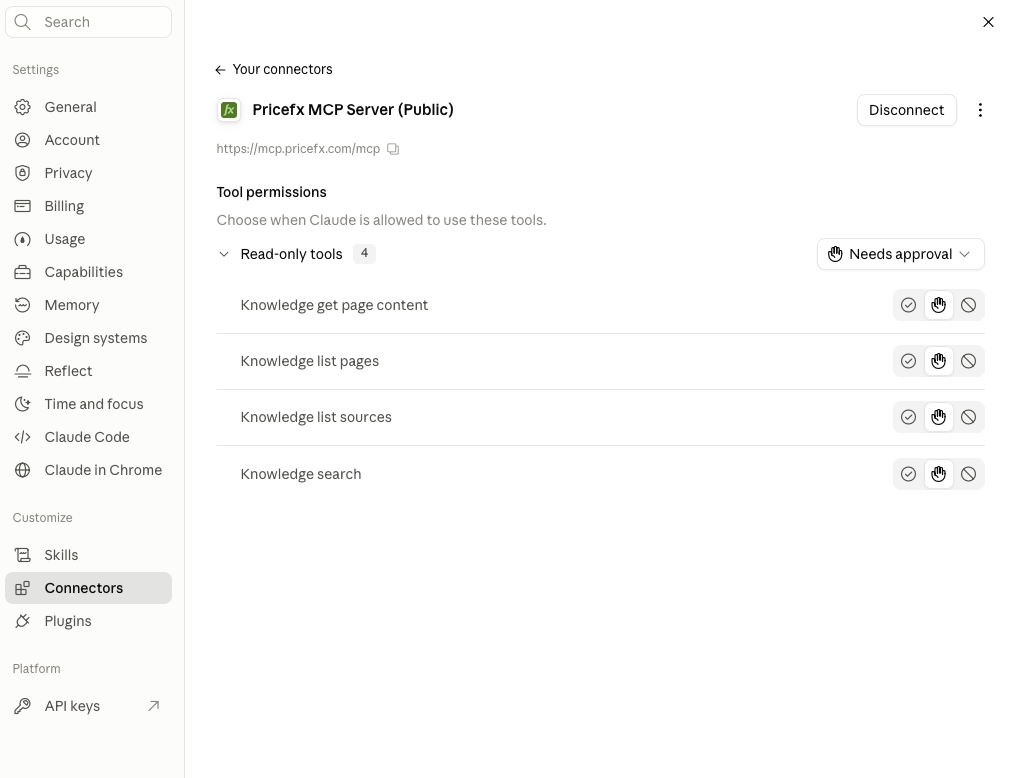1009x778 pixels.
Task: Set Knowledge search to always allow
Action: click(908, 474)
